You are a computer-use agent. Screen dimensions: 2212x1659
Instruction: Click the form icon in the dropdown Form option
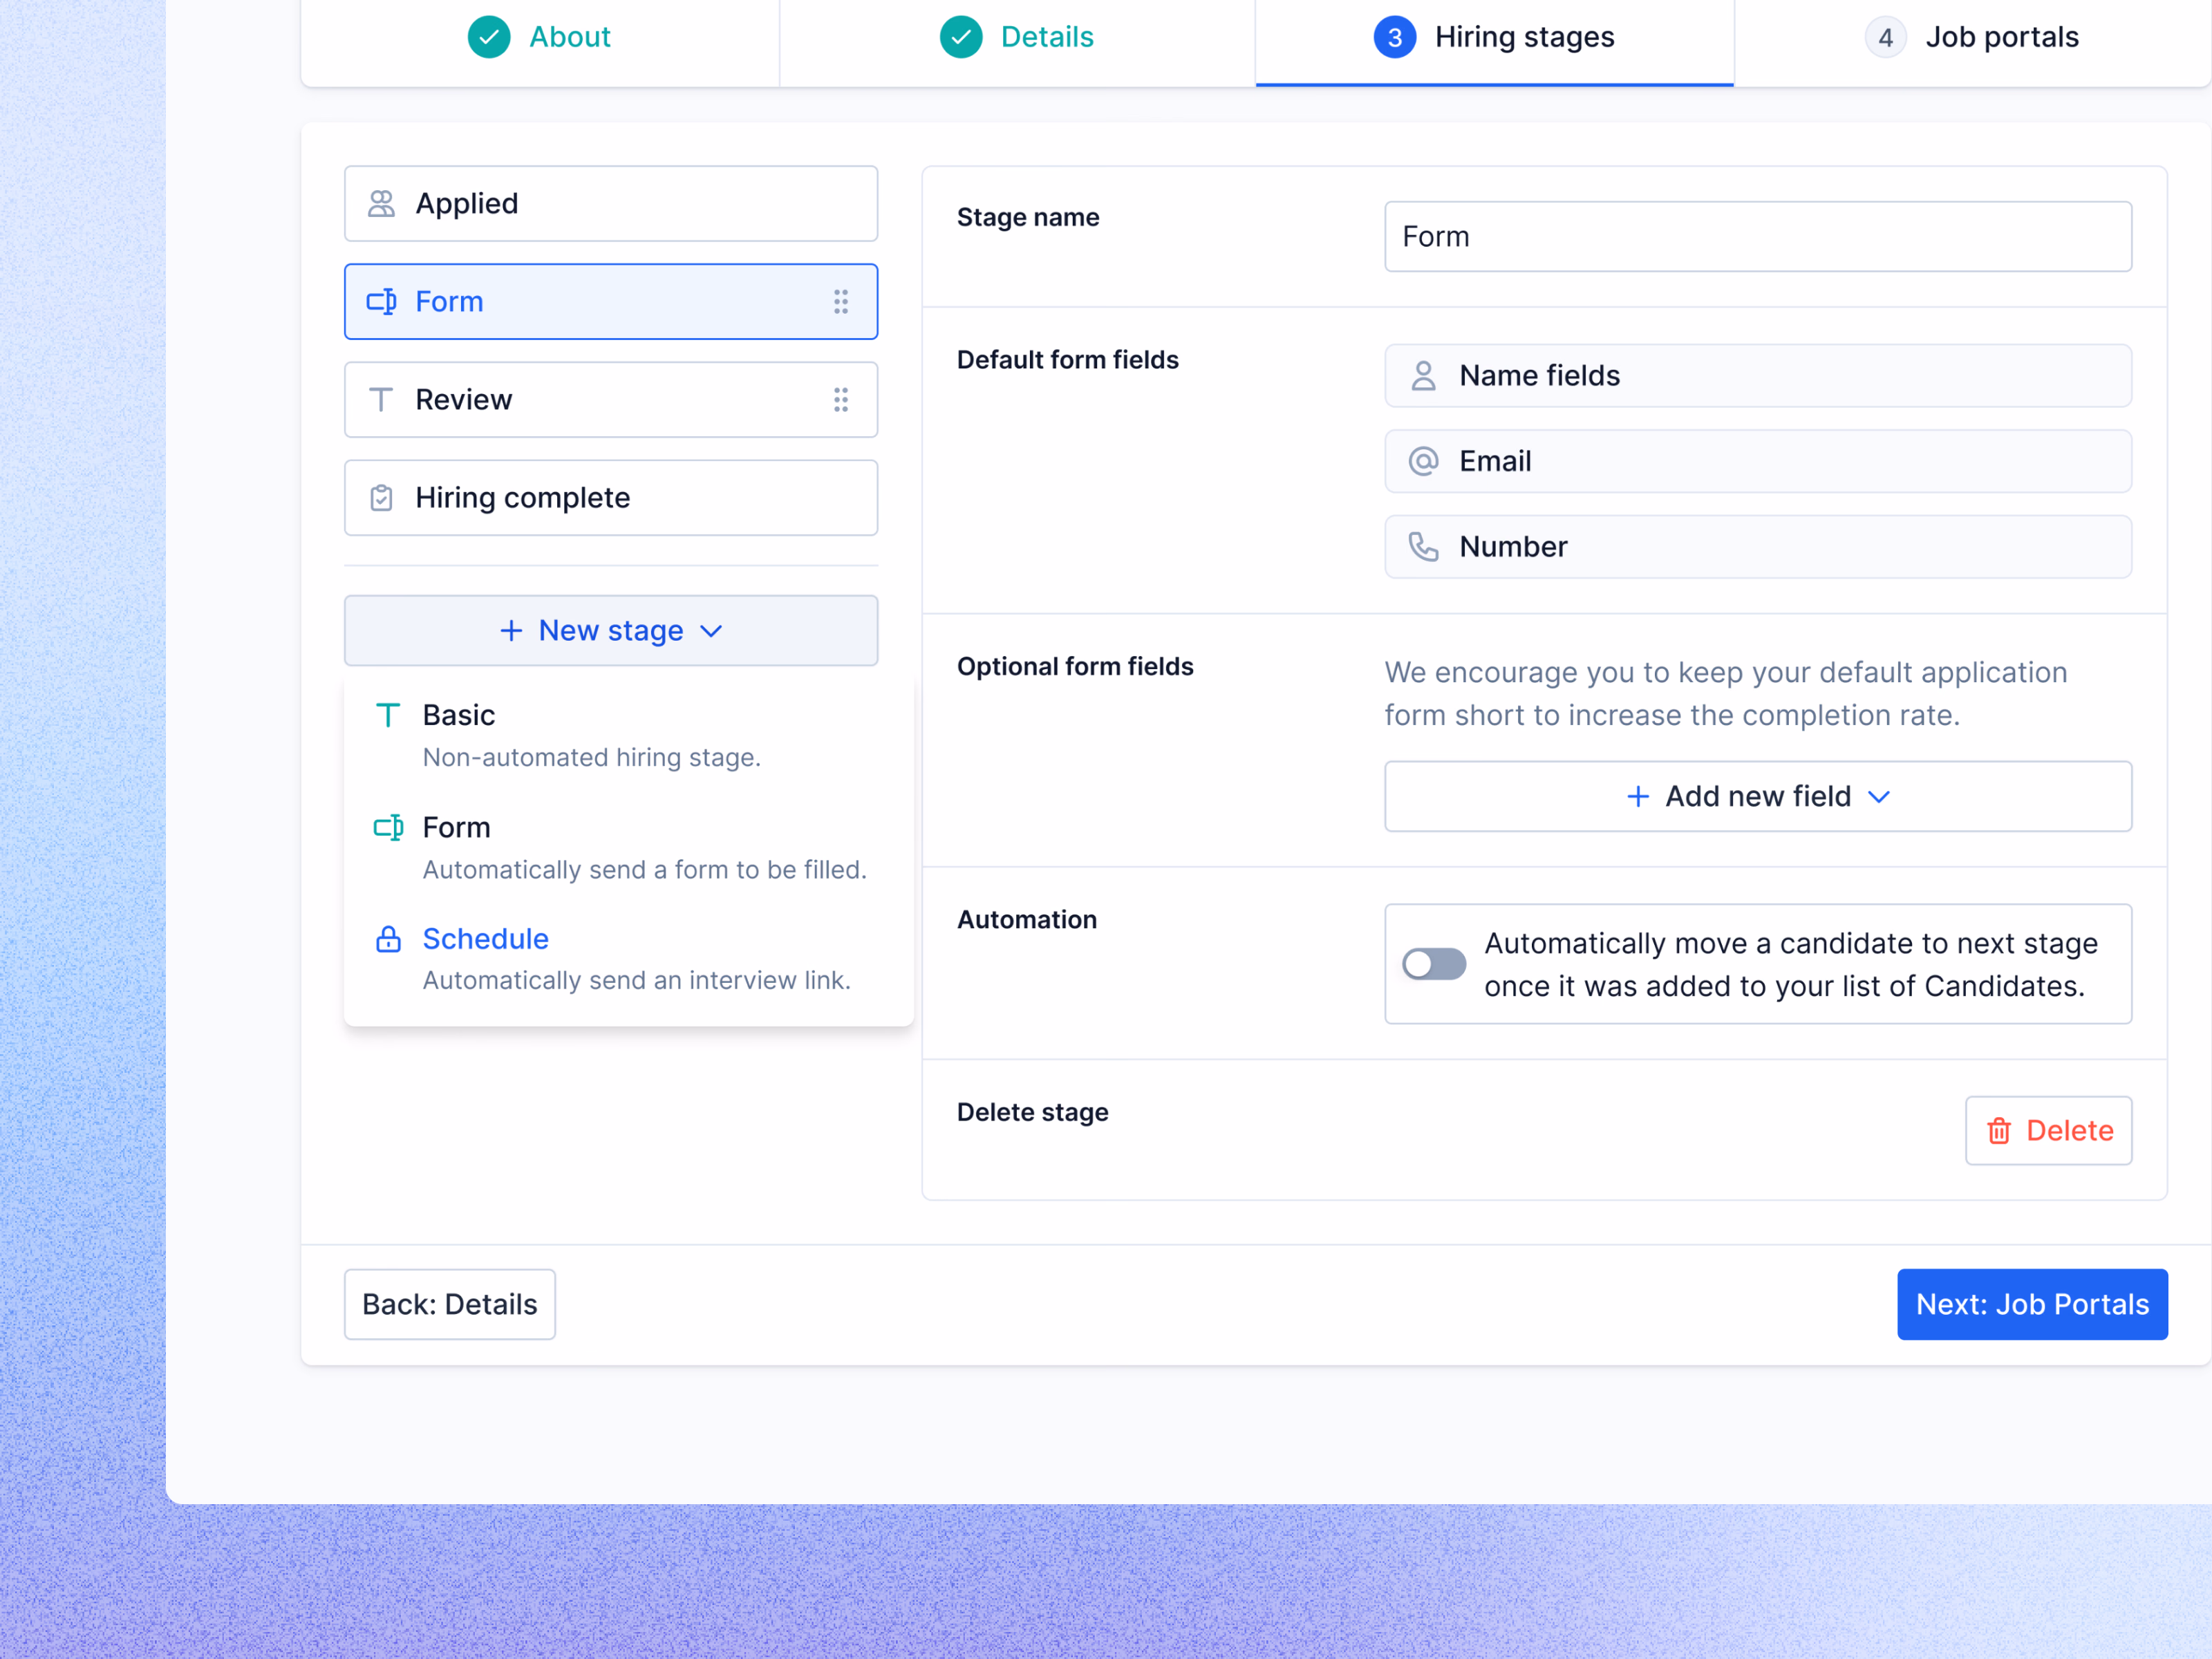[x=388, y=827]
